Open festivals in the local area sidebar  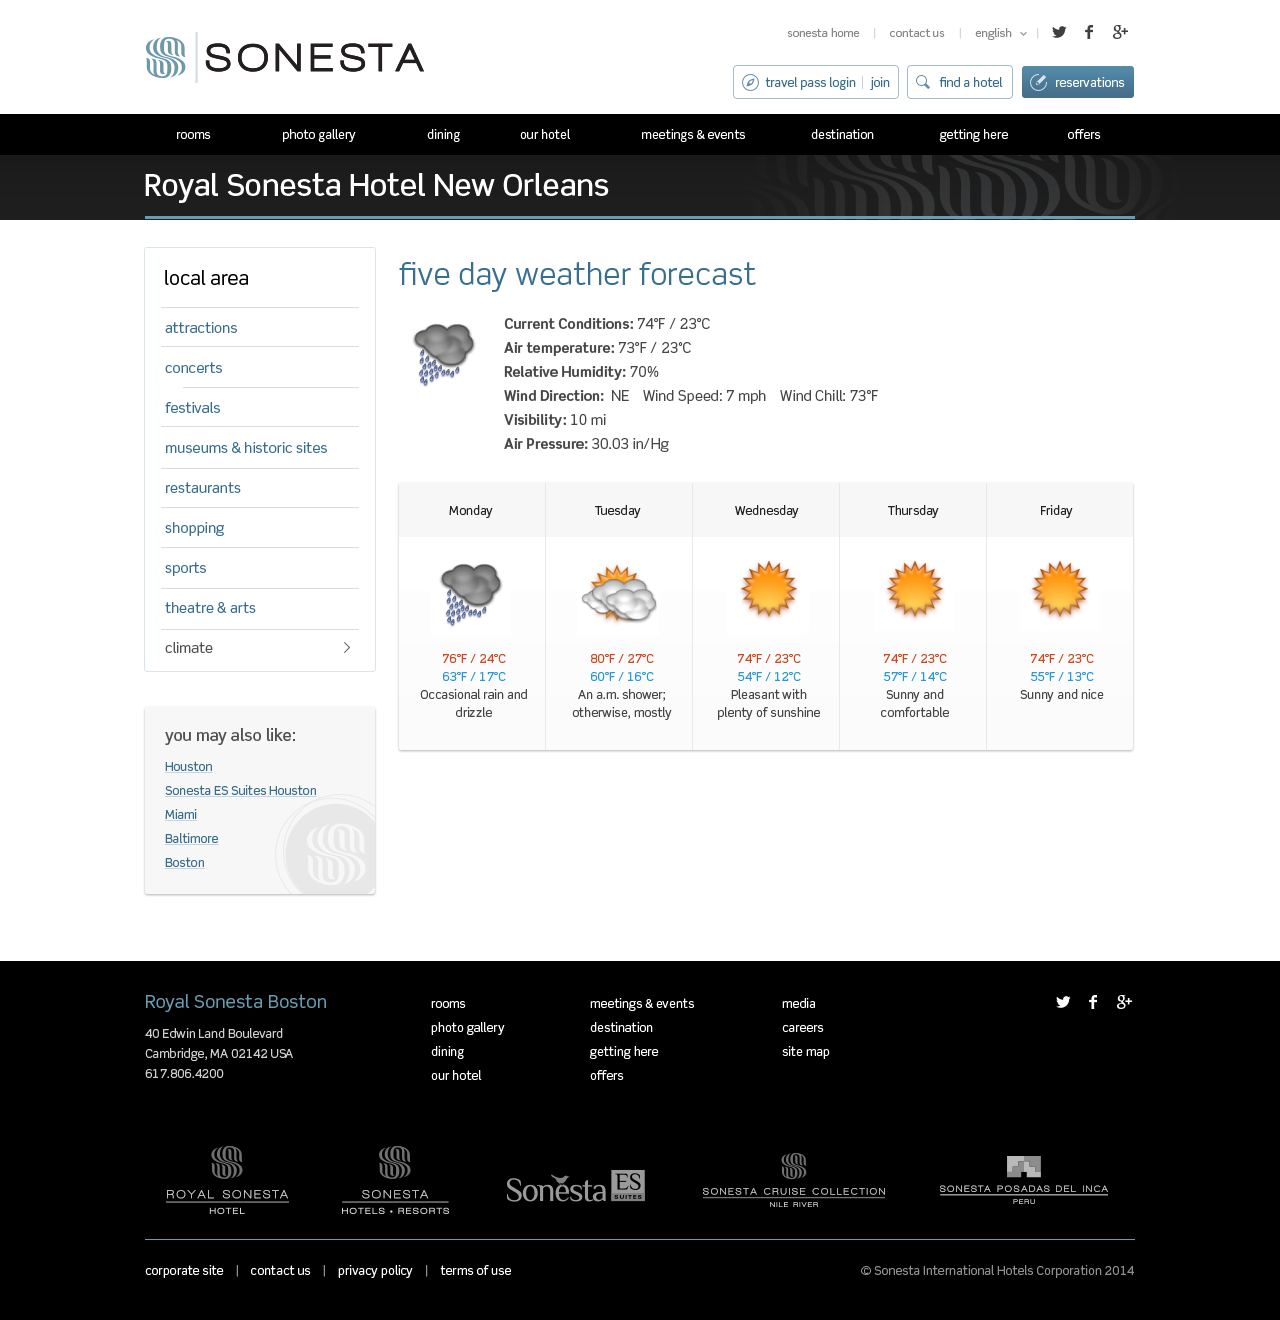tap(193, 408)
